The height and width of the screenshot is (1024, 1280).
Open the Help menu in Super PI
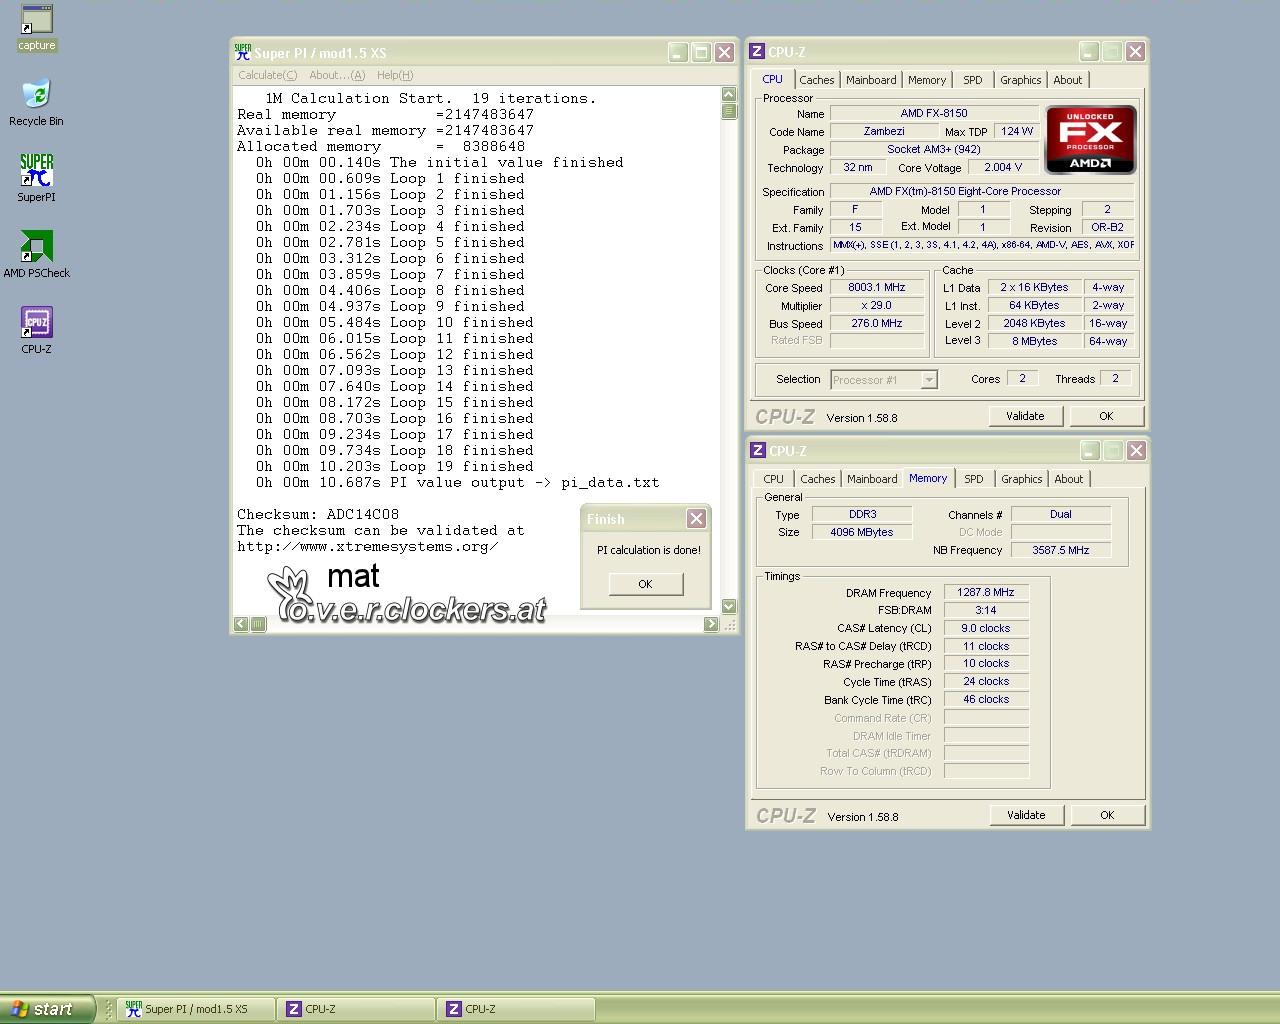point(395,75)
